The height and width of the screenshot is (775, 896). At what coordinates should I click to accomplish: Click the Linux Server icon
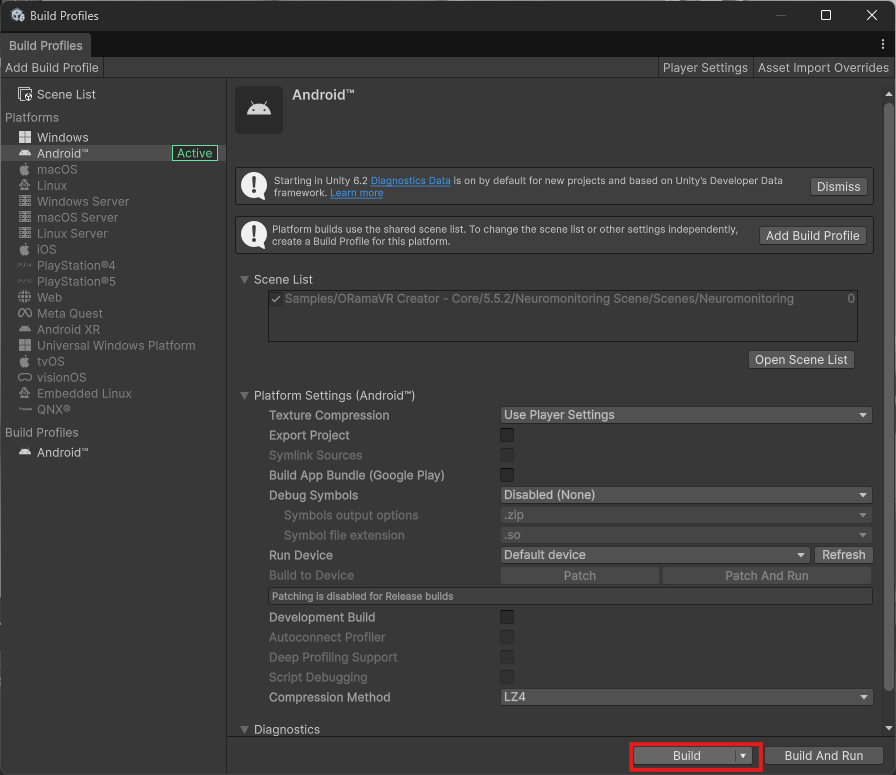[25, 233]
